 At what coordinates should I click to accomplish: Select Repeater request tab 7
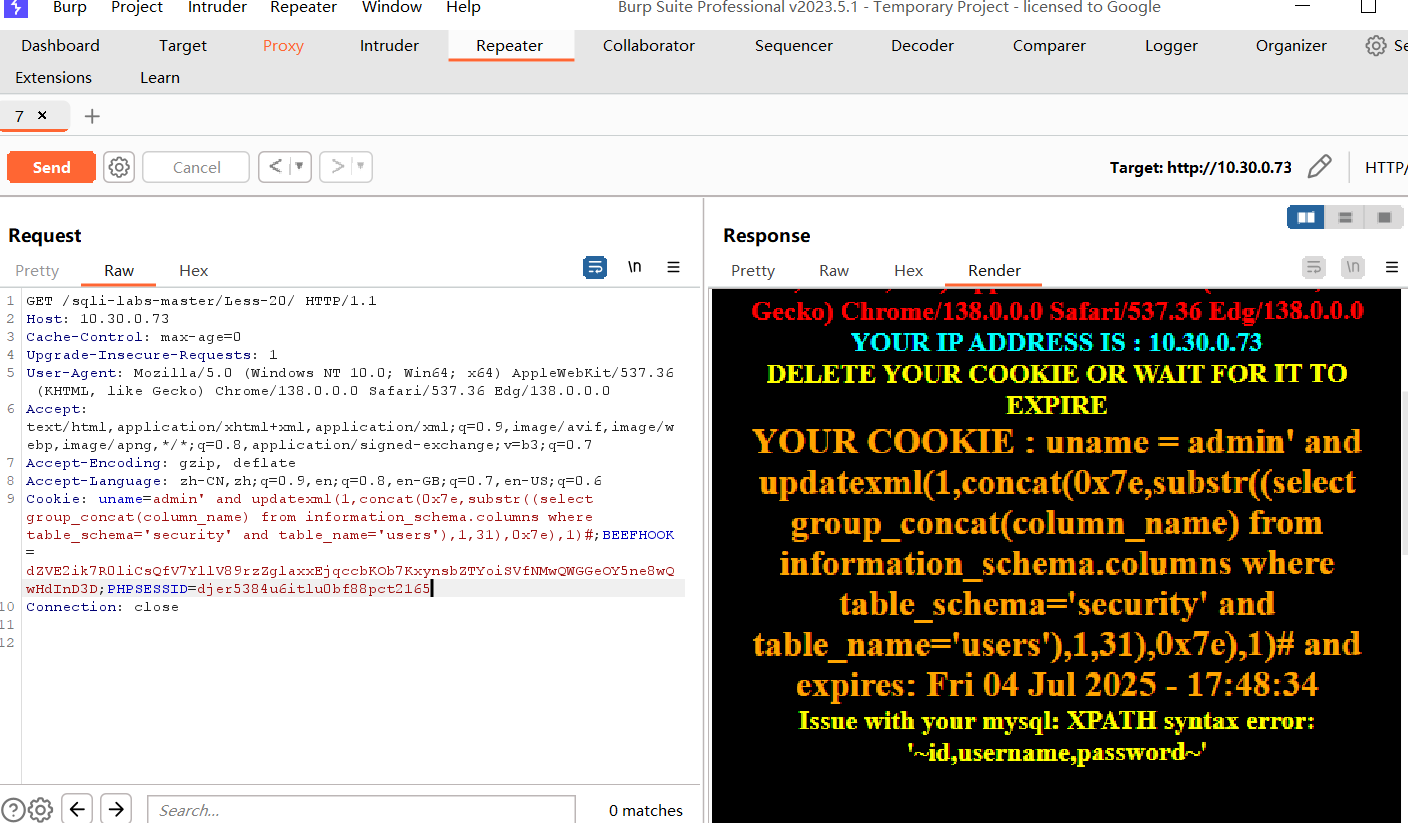(x=19, y=116)
